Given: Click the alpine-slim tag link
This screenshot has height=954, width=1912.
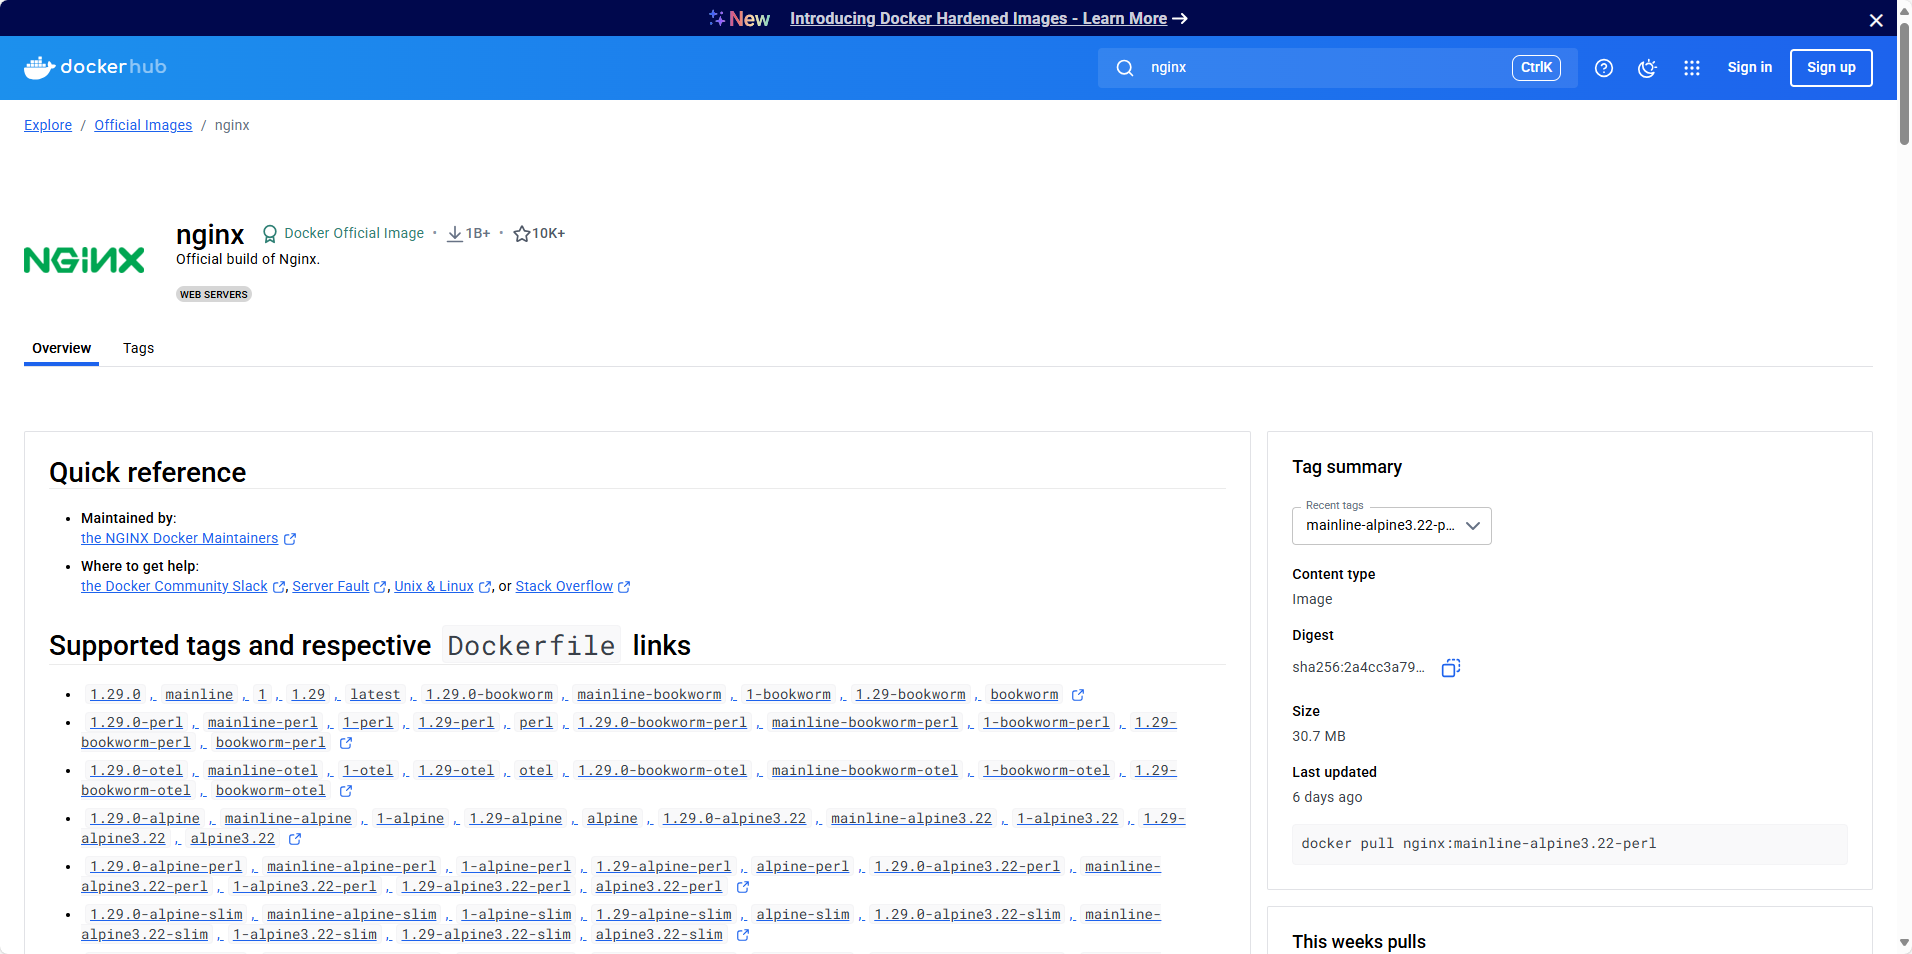Looking at the screenshot, I should coord(803,914).
